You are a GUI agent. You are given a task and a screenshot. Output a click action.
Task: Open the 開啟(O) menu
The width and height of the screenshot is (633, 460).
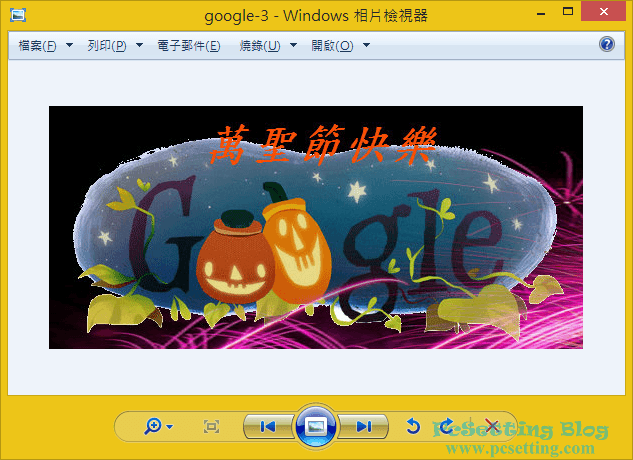pyautogui.click(x=332, y=46)
